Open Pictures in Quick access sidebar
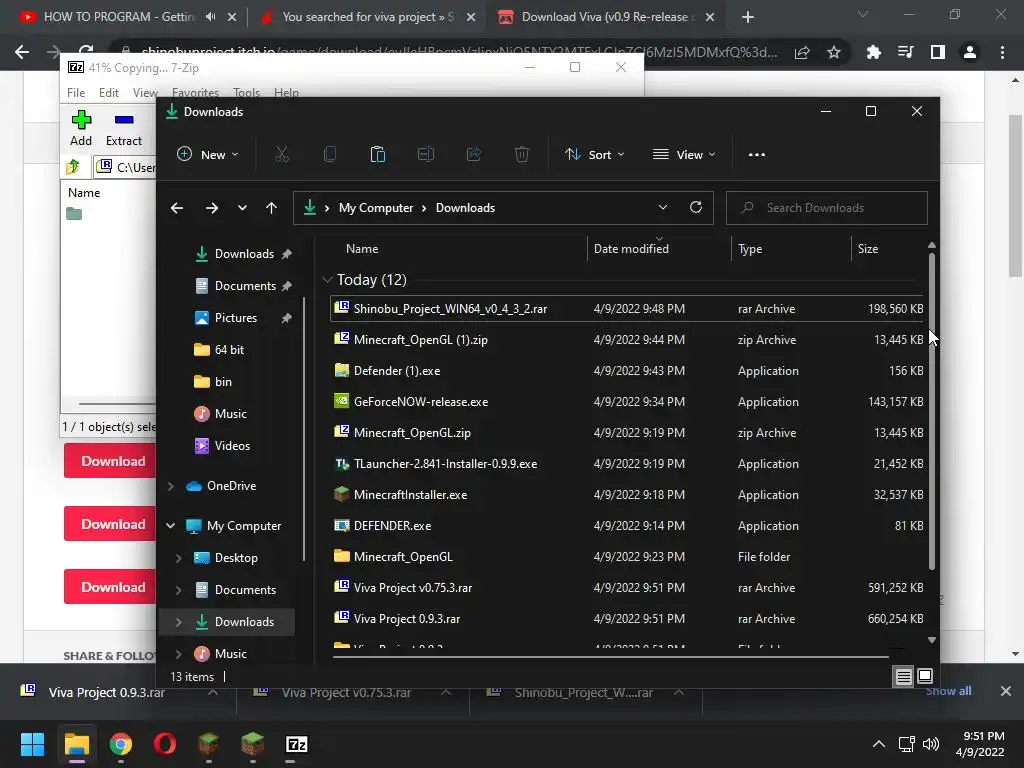This screenshot has width=1024, height=768. pos(236,317)
